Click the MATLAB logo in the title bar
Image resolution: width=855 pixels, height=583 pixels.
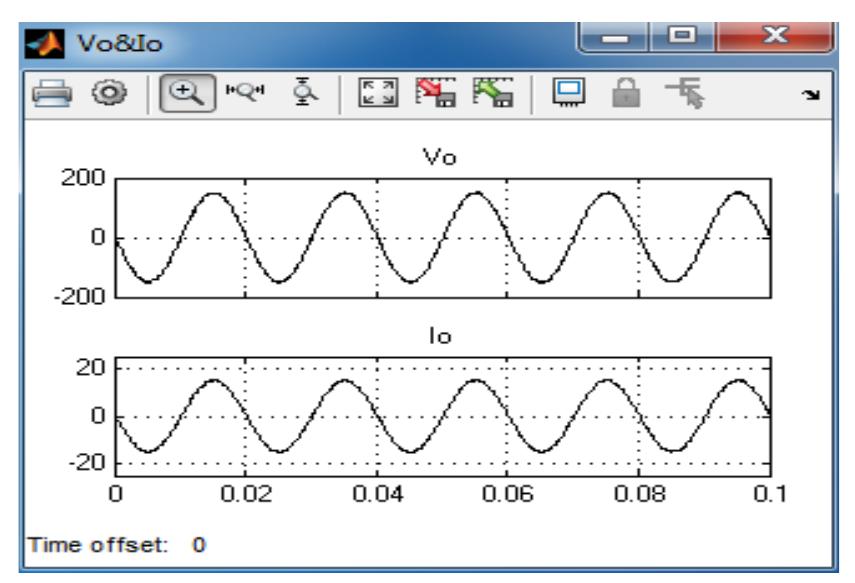[45, 44]
